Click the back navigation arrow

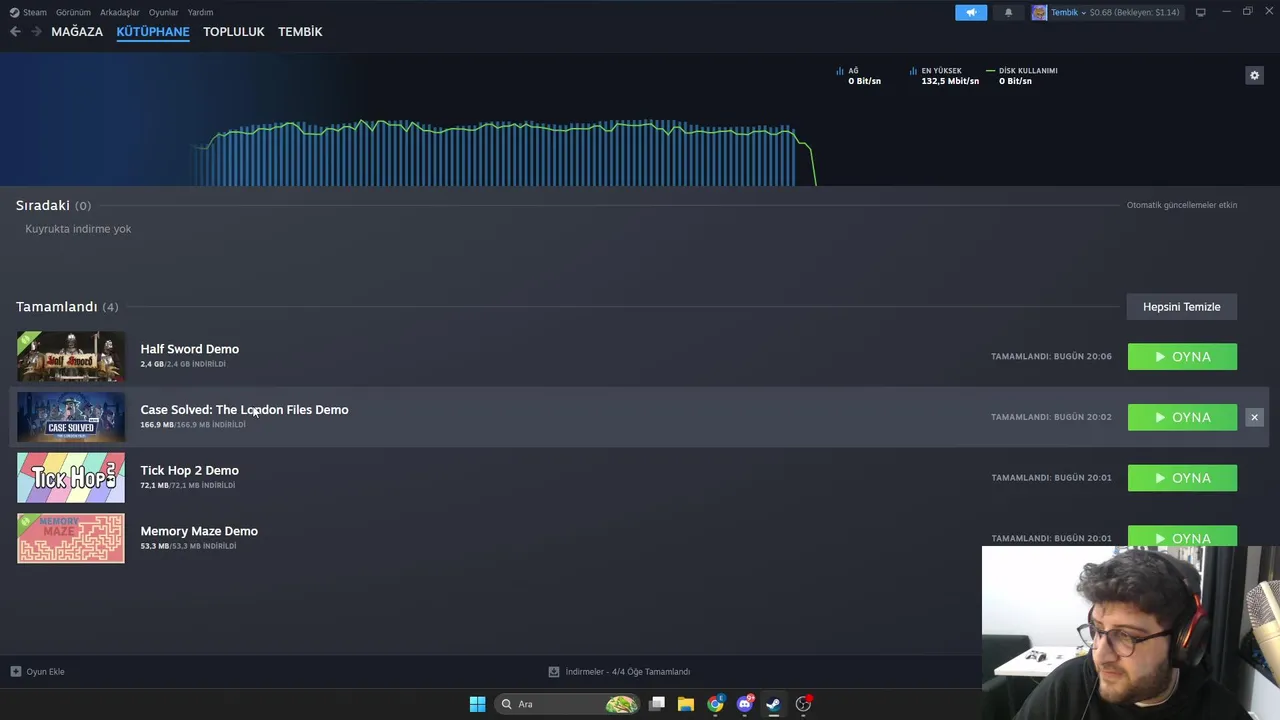(x=15, y=32)
